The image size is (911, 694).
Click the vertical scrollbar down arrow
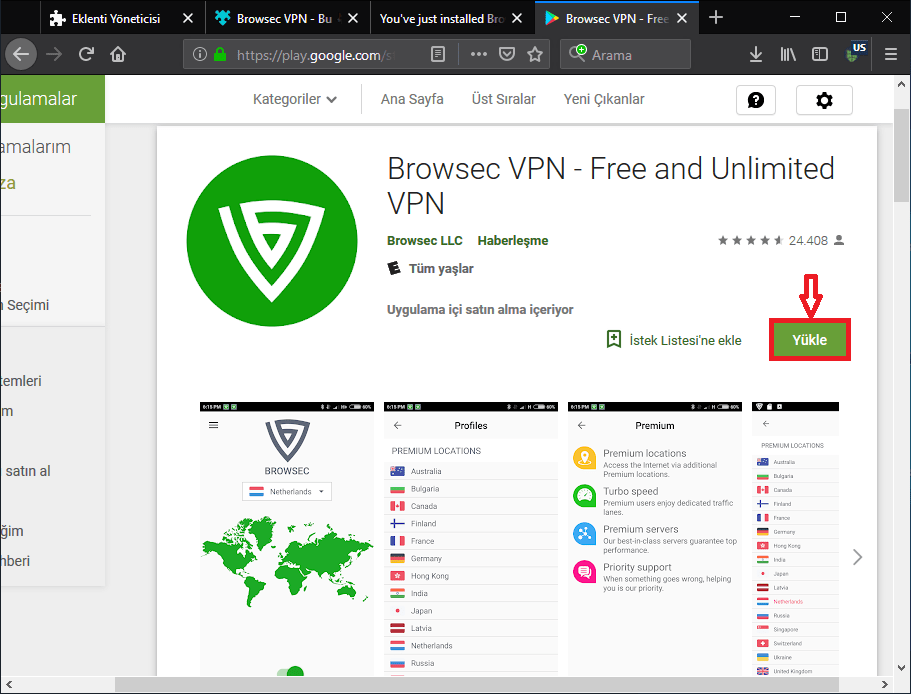coord(902,668)
